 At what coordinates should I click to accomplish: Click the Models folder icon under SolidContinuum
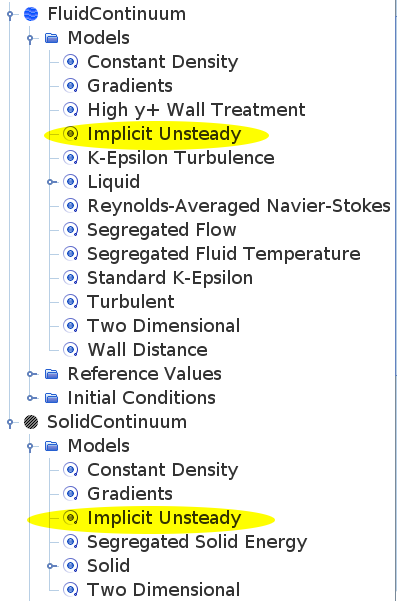tap(51, 446)
